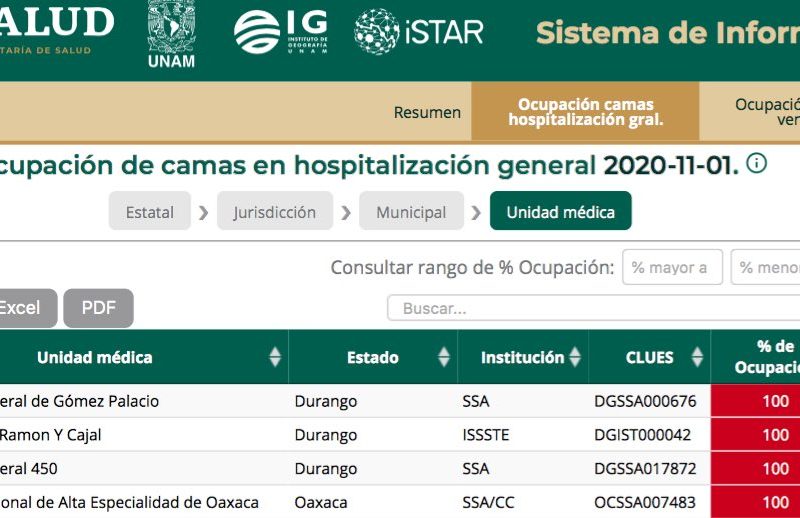Sort table by Unidad médica column
This screenshot has height=518, width=800.
[x=275, y=357]
